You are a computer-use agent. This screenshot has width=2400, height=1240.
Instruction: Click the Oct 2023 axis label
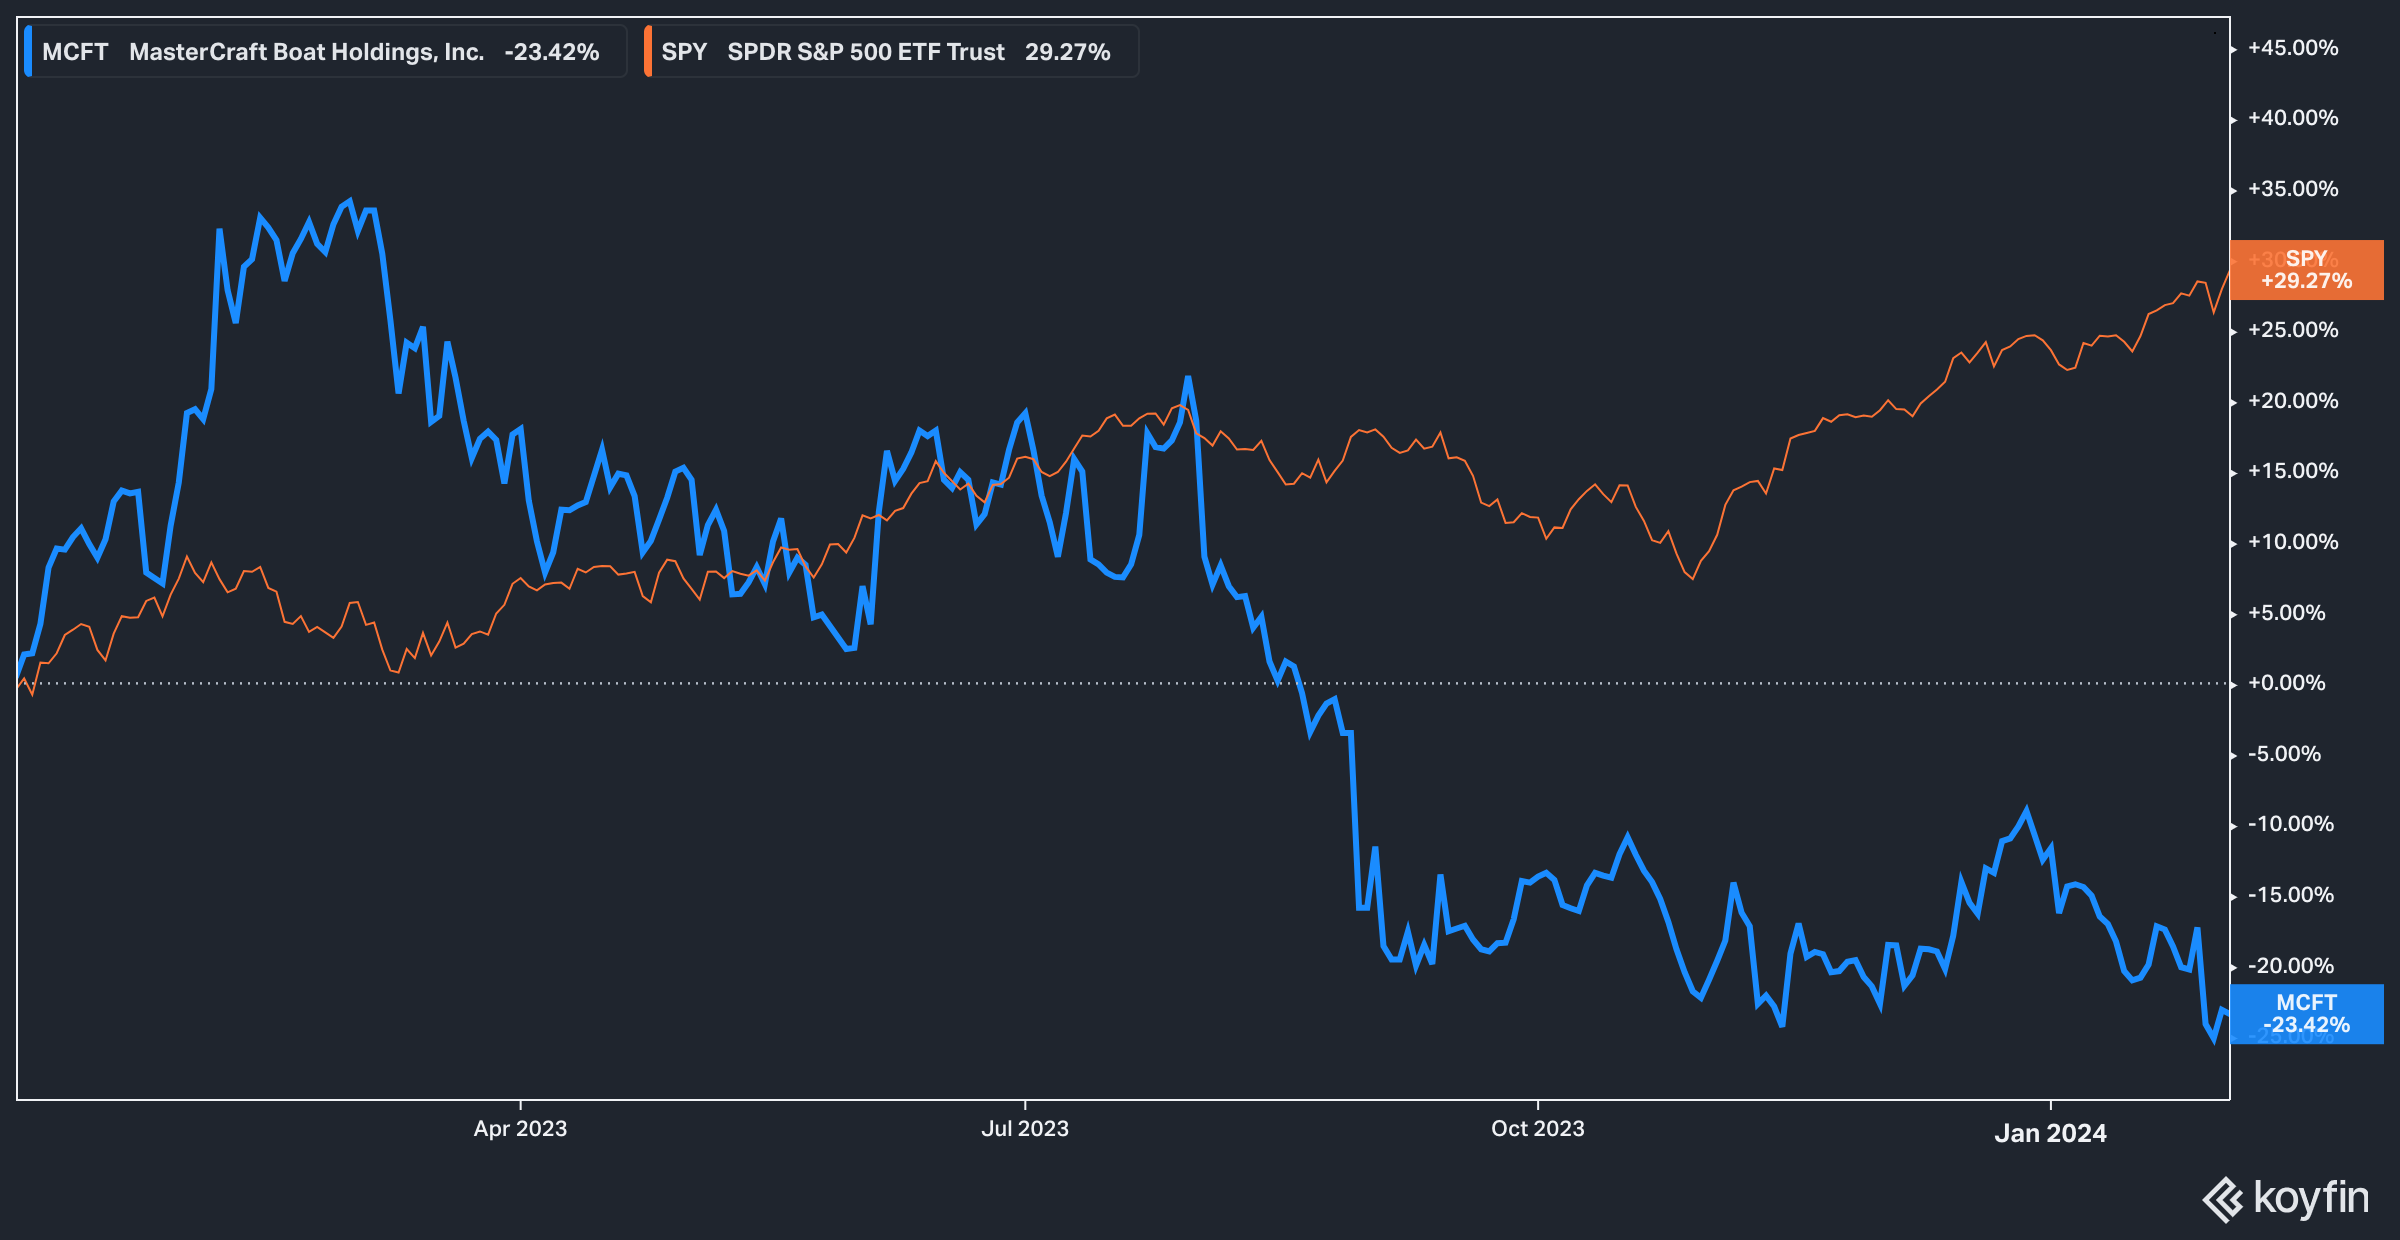point(1537,1129)
